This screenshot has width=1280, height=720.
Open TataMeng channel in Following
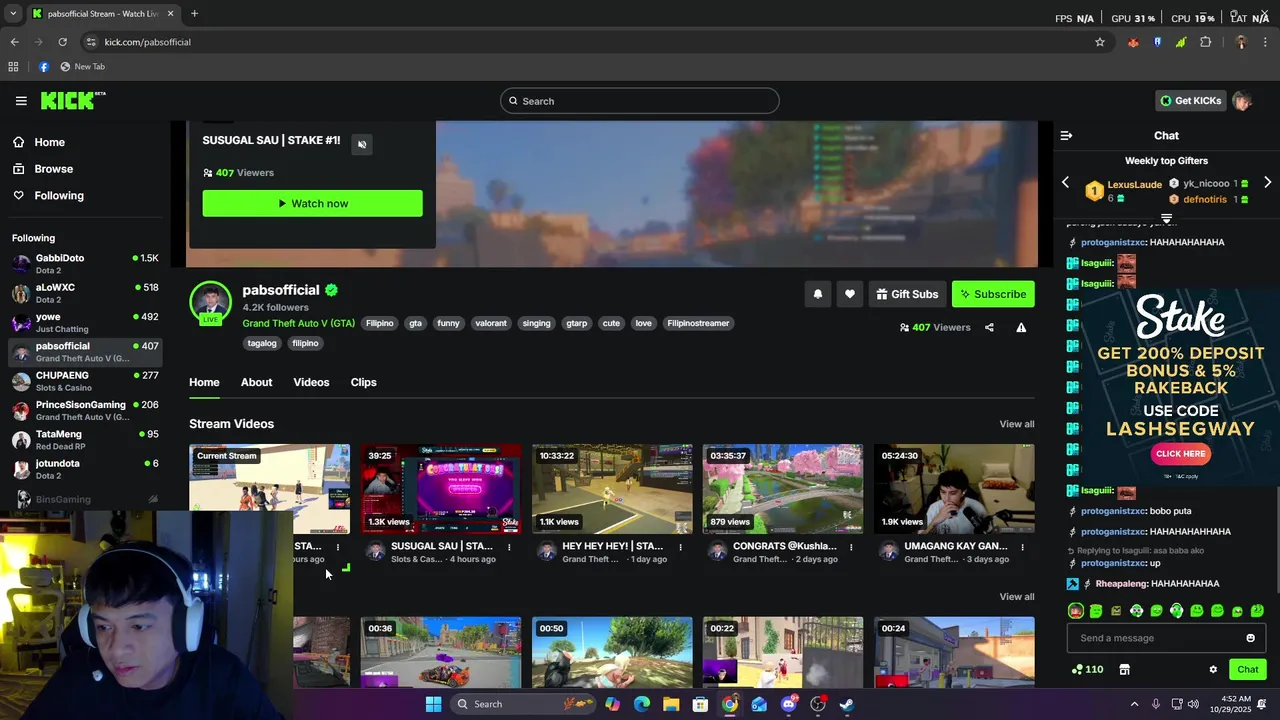point(85,440)
